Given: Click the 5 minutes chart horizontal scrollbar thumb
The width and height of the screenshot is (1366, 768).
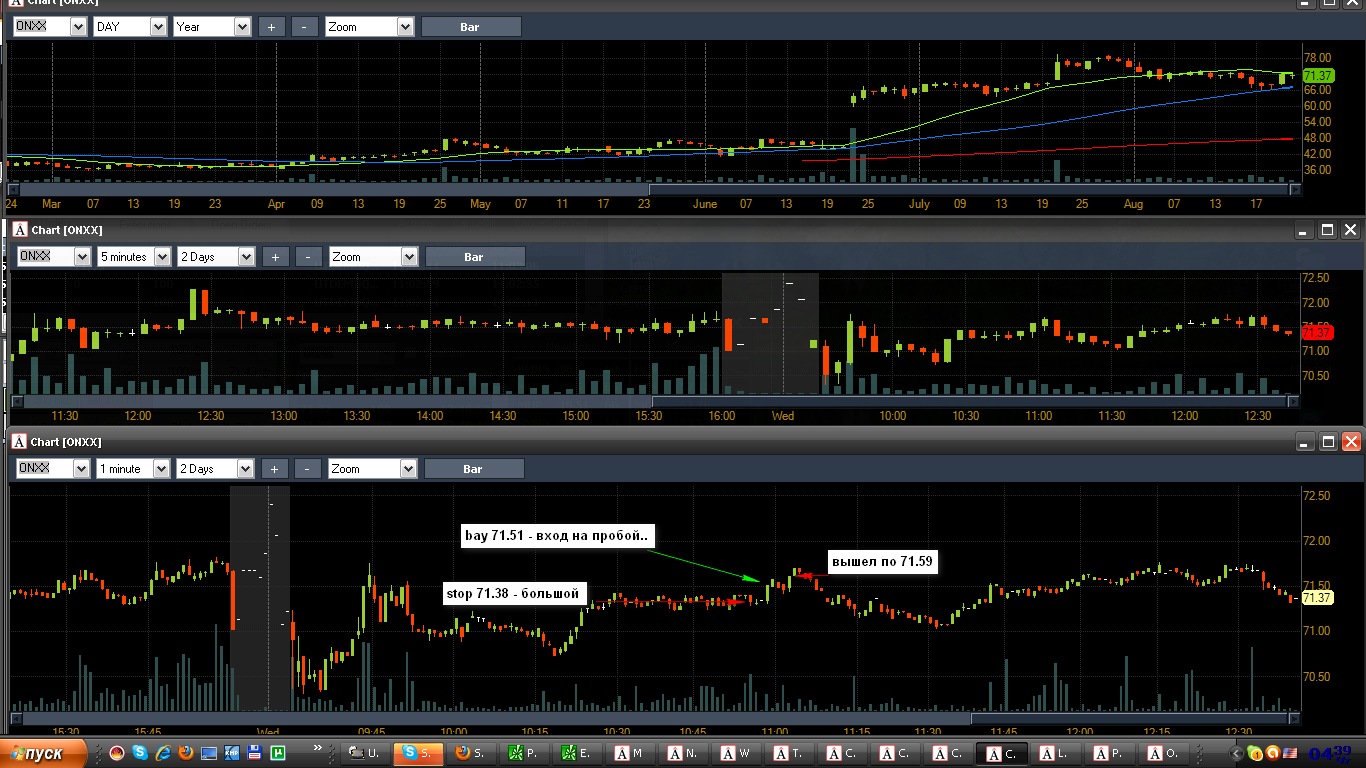Looking at the screenshot, I should (969, 402).
